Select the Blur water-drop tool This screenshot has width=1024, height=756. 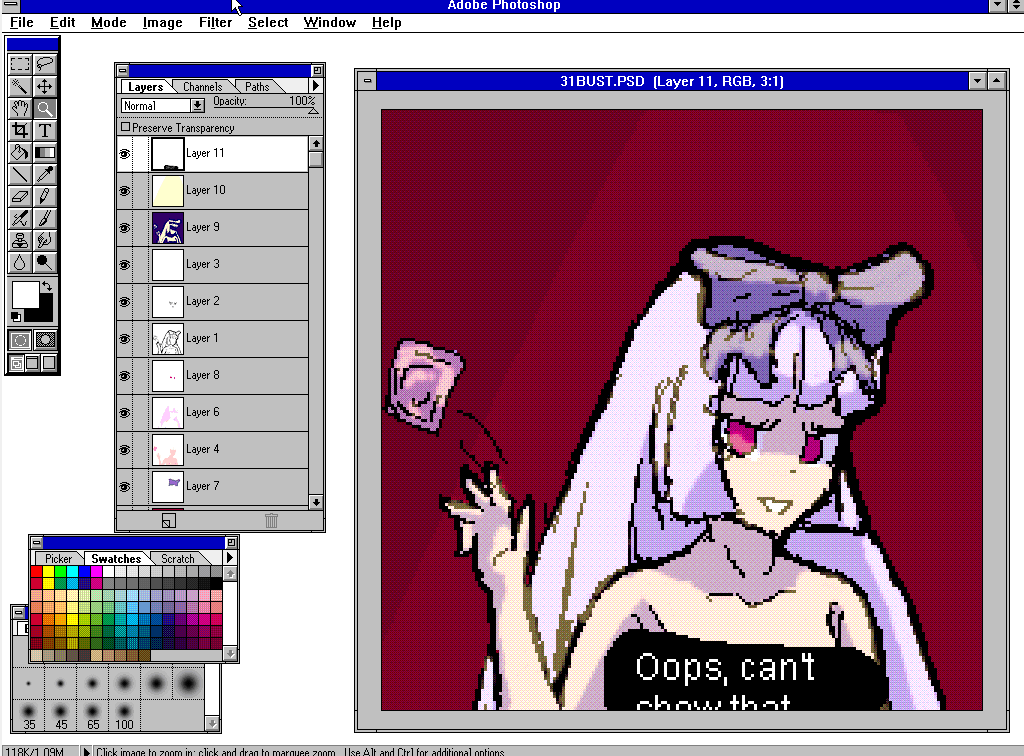point(20,262)
